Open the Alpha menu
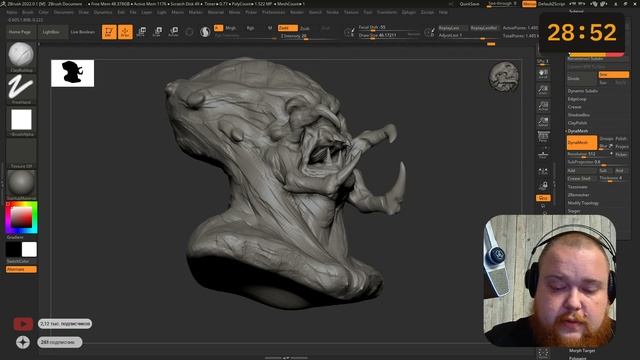Viewport: 640px width, 360px height. coord(12,12)
